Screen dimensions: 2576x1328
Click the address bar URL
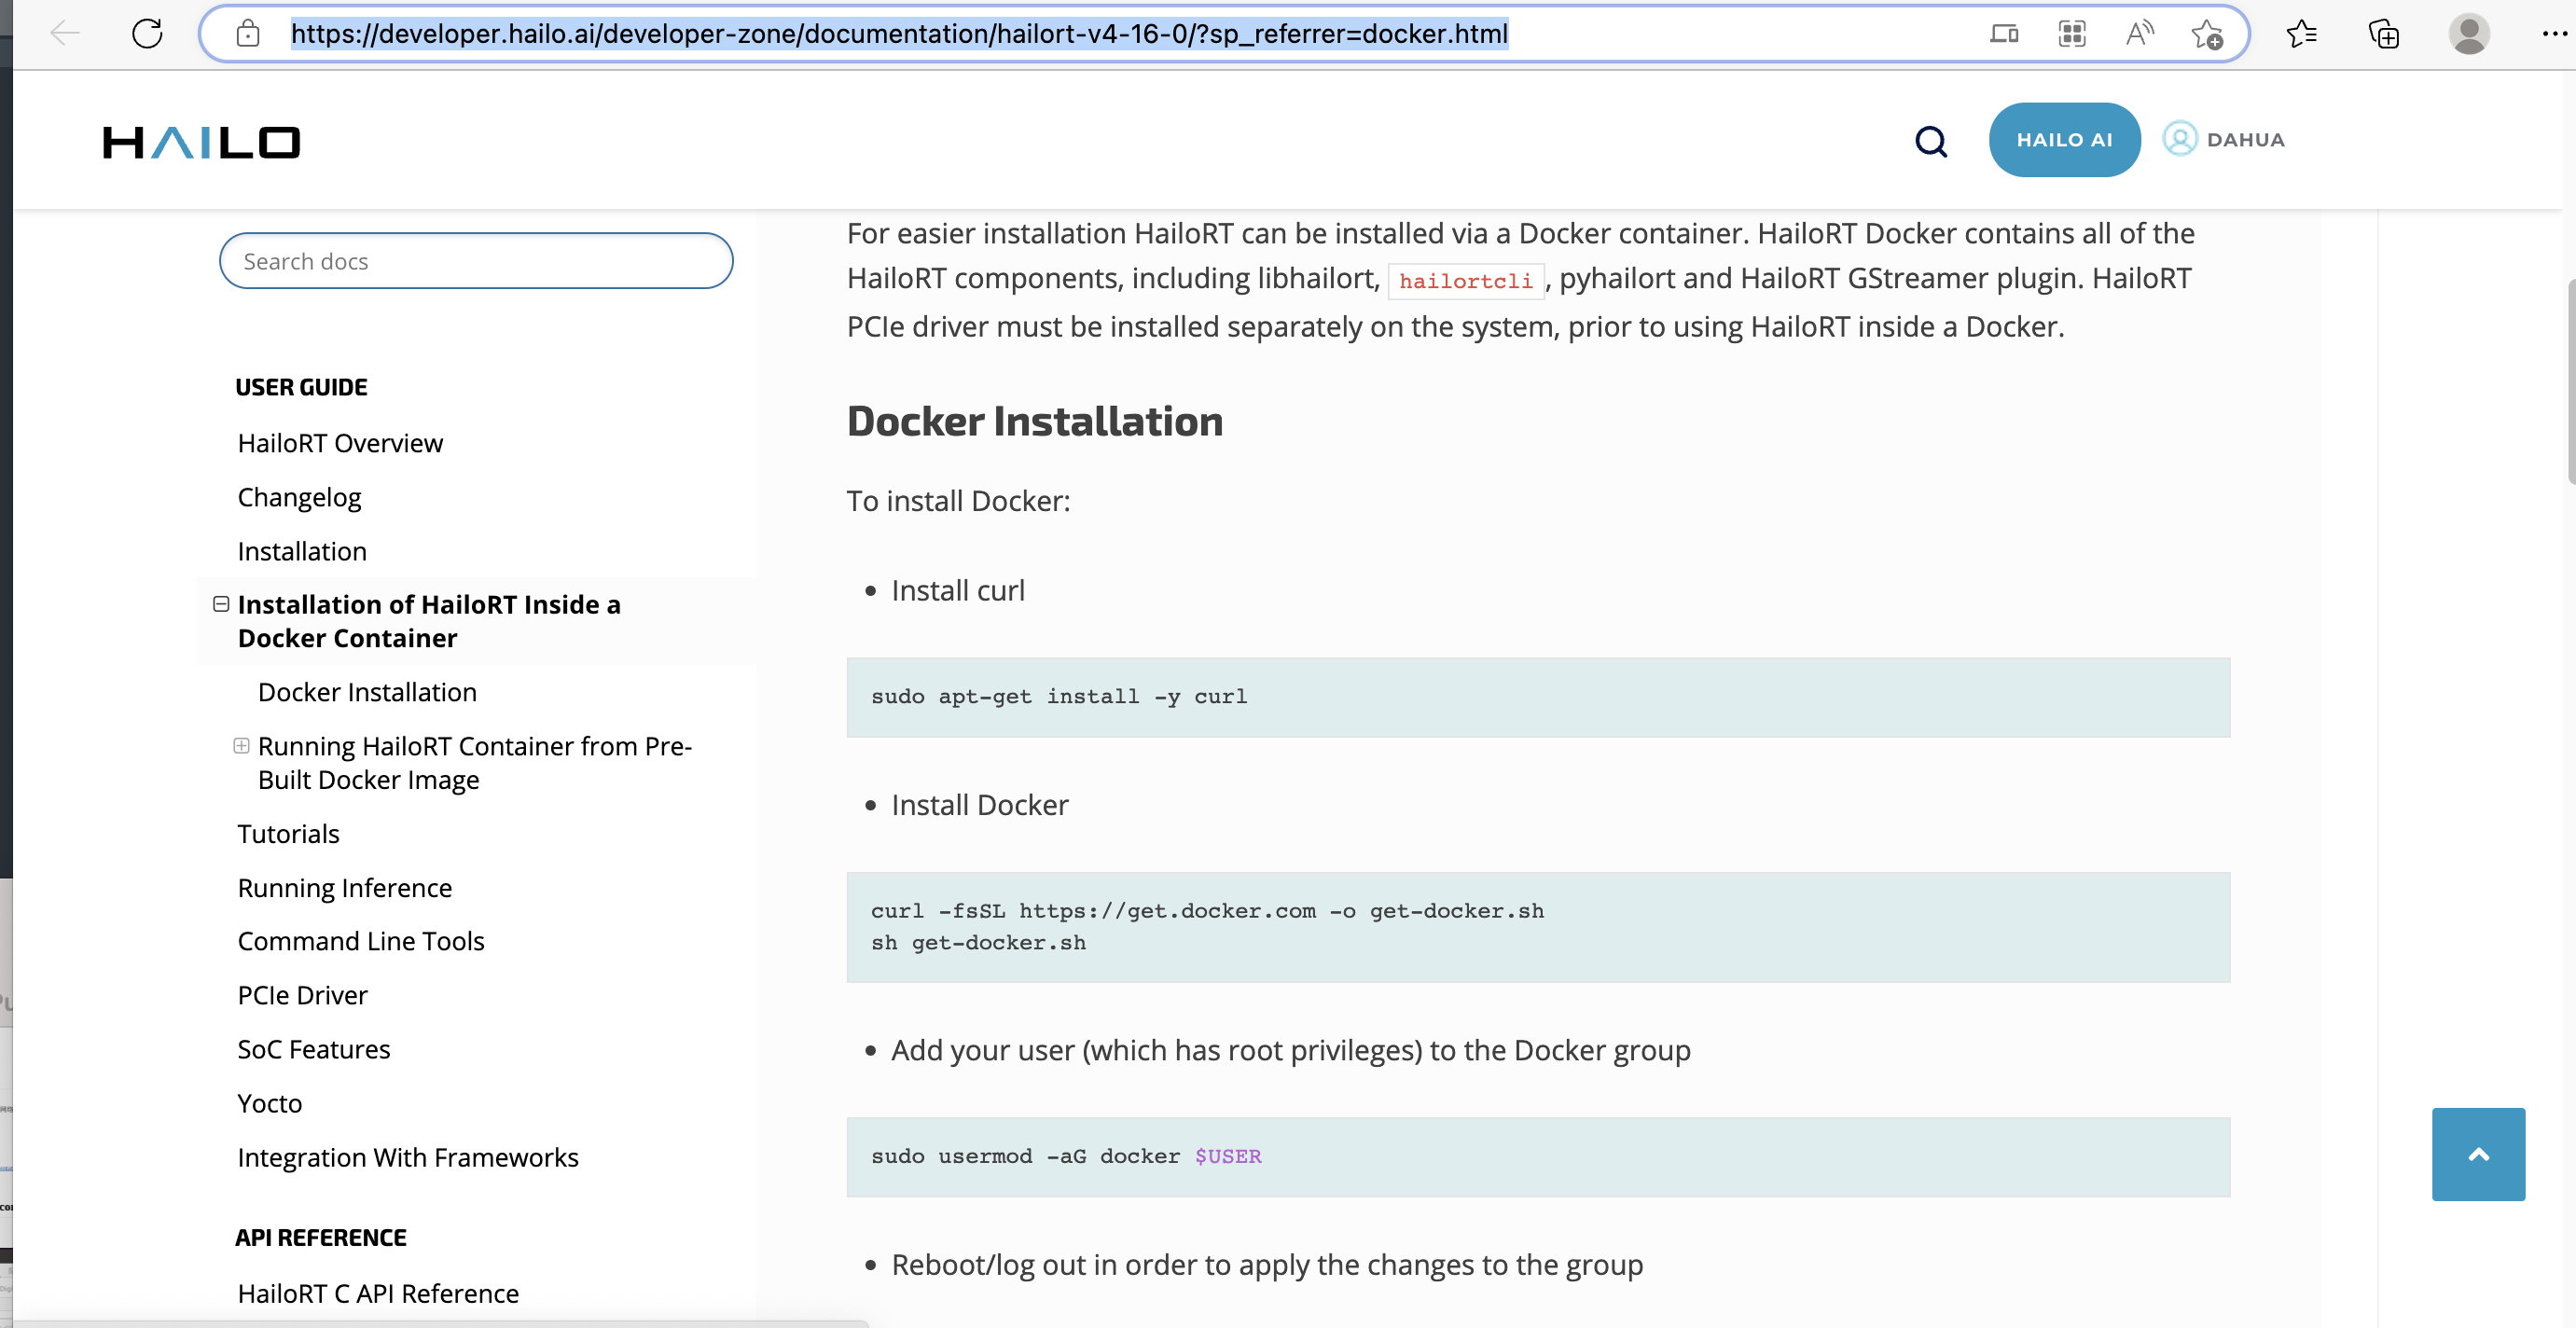tap(899, 33)
